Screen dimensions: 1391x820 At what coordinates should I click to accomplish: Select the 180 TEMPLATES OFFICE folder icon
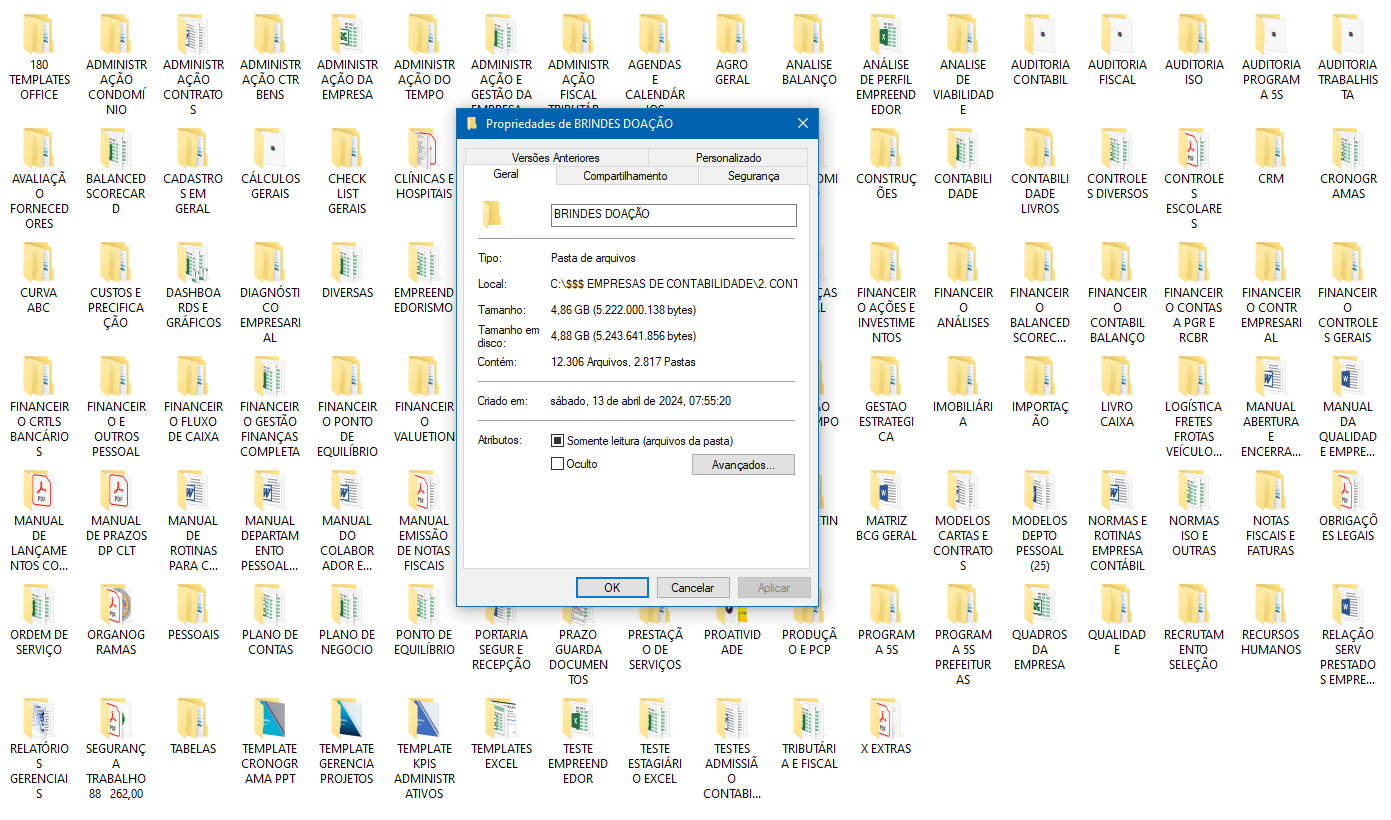39,35
